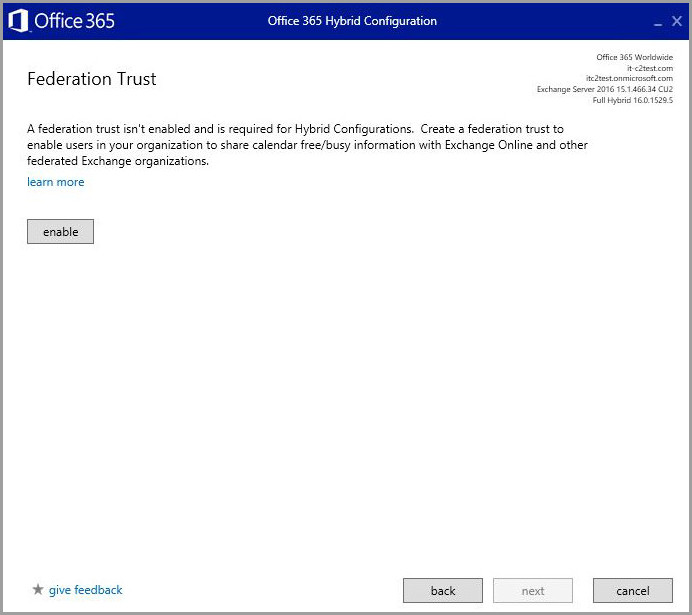Open the learn more link
692x615 pixels.
tap(56, 182)
